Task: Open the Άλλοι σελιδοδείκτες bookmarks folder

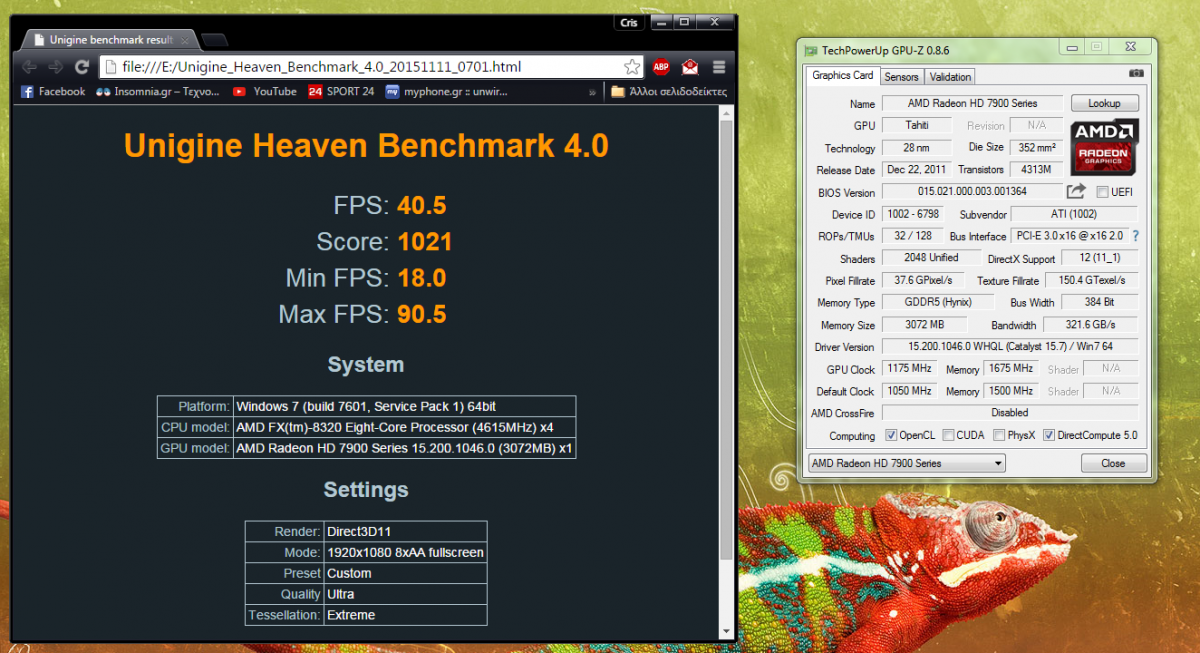Action: [669, 91]
